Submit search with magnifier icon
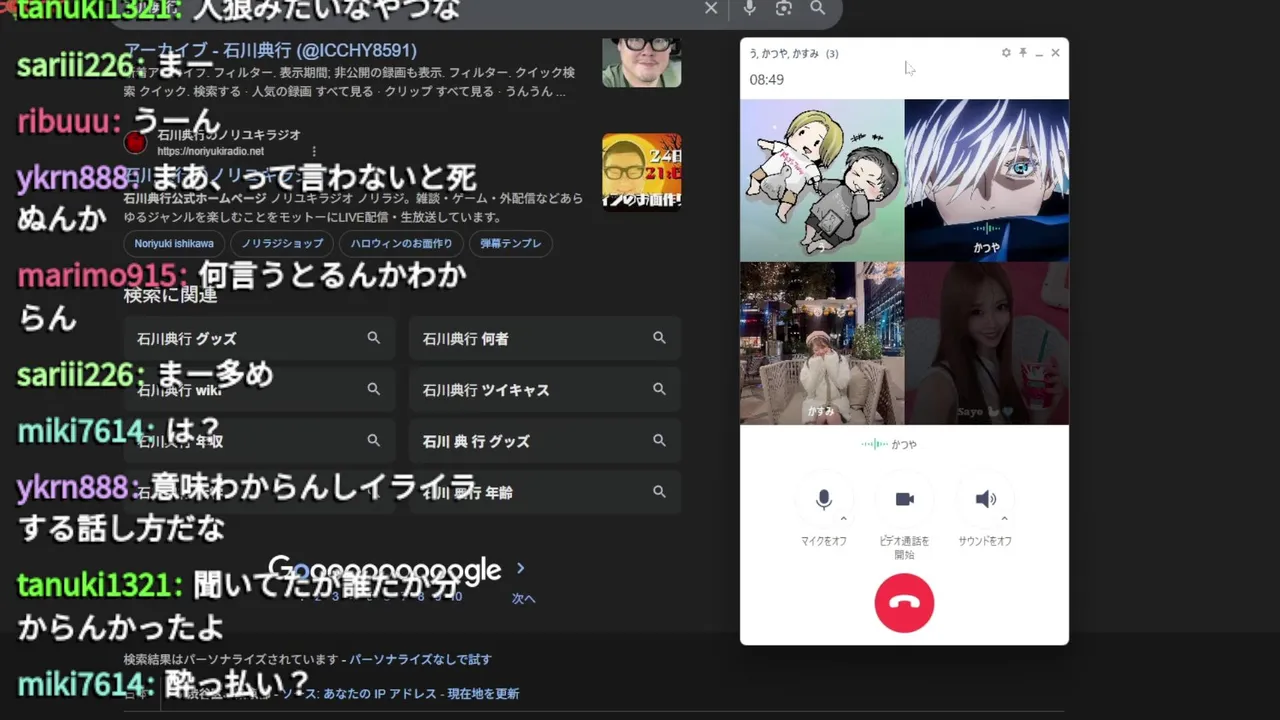The height and width of the screenshot is (720, 1280). 818,8
